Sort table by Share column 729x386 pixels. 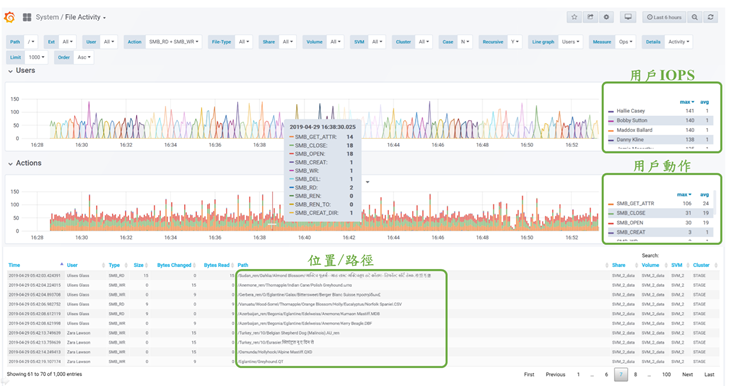[618, 265]
